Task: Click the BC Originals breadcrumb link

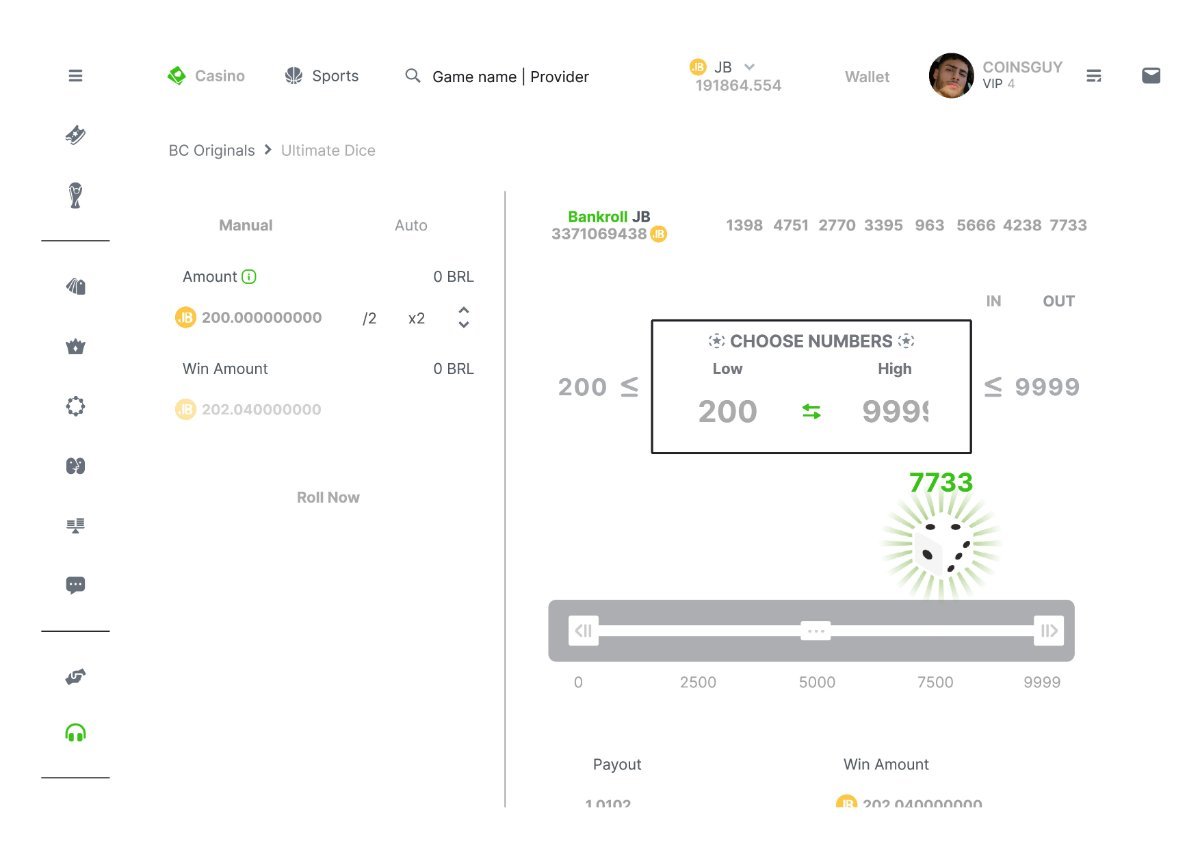Action: tap(211, 151)
